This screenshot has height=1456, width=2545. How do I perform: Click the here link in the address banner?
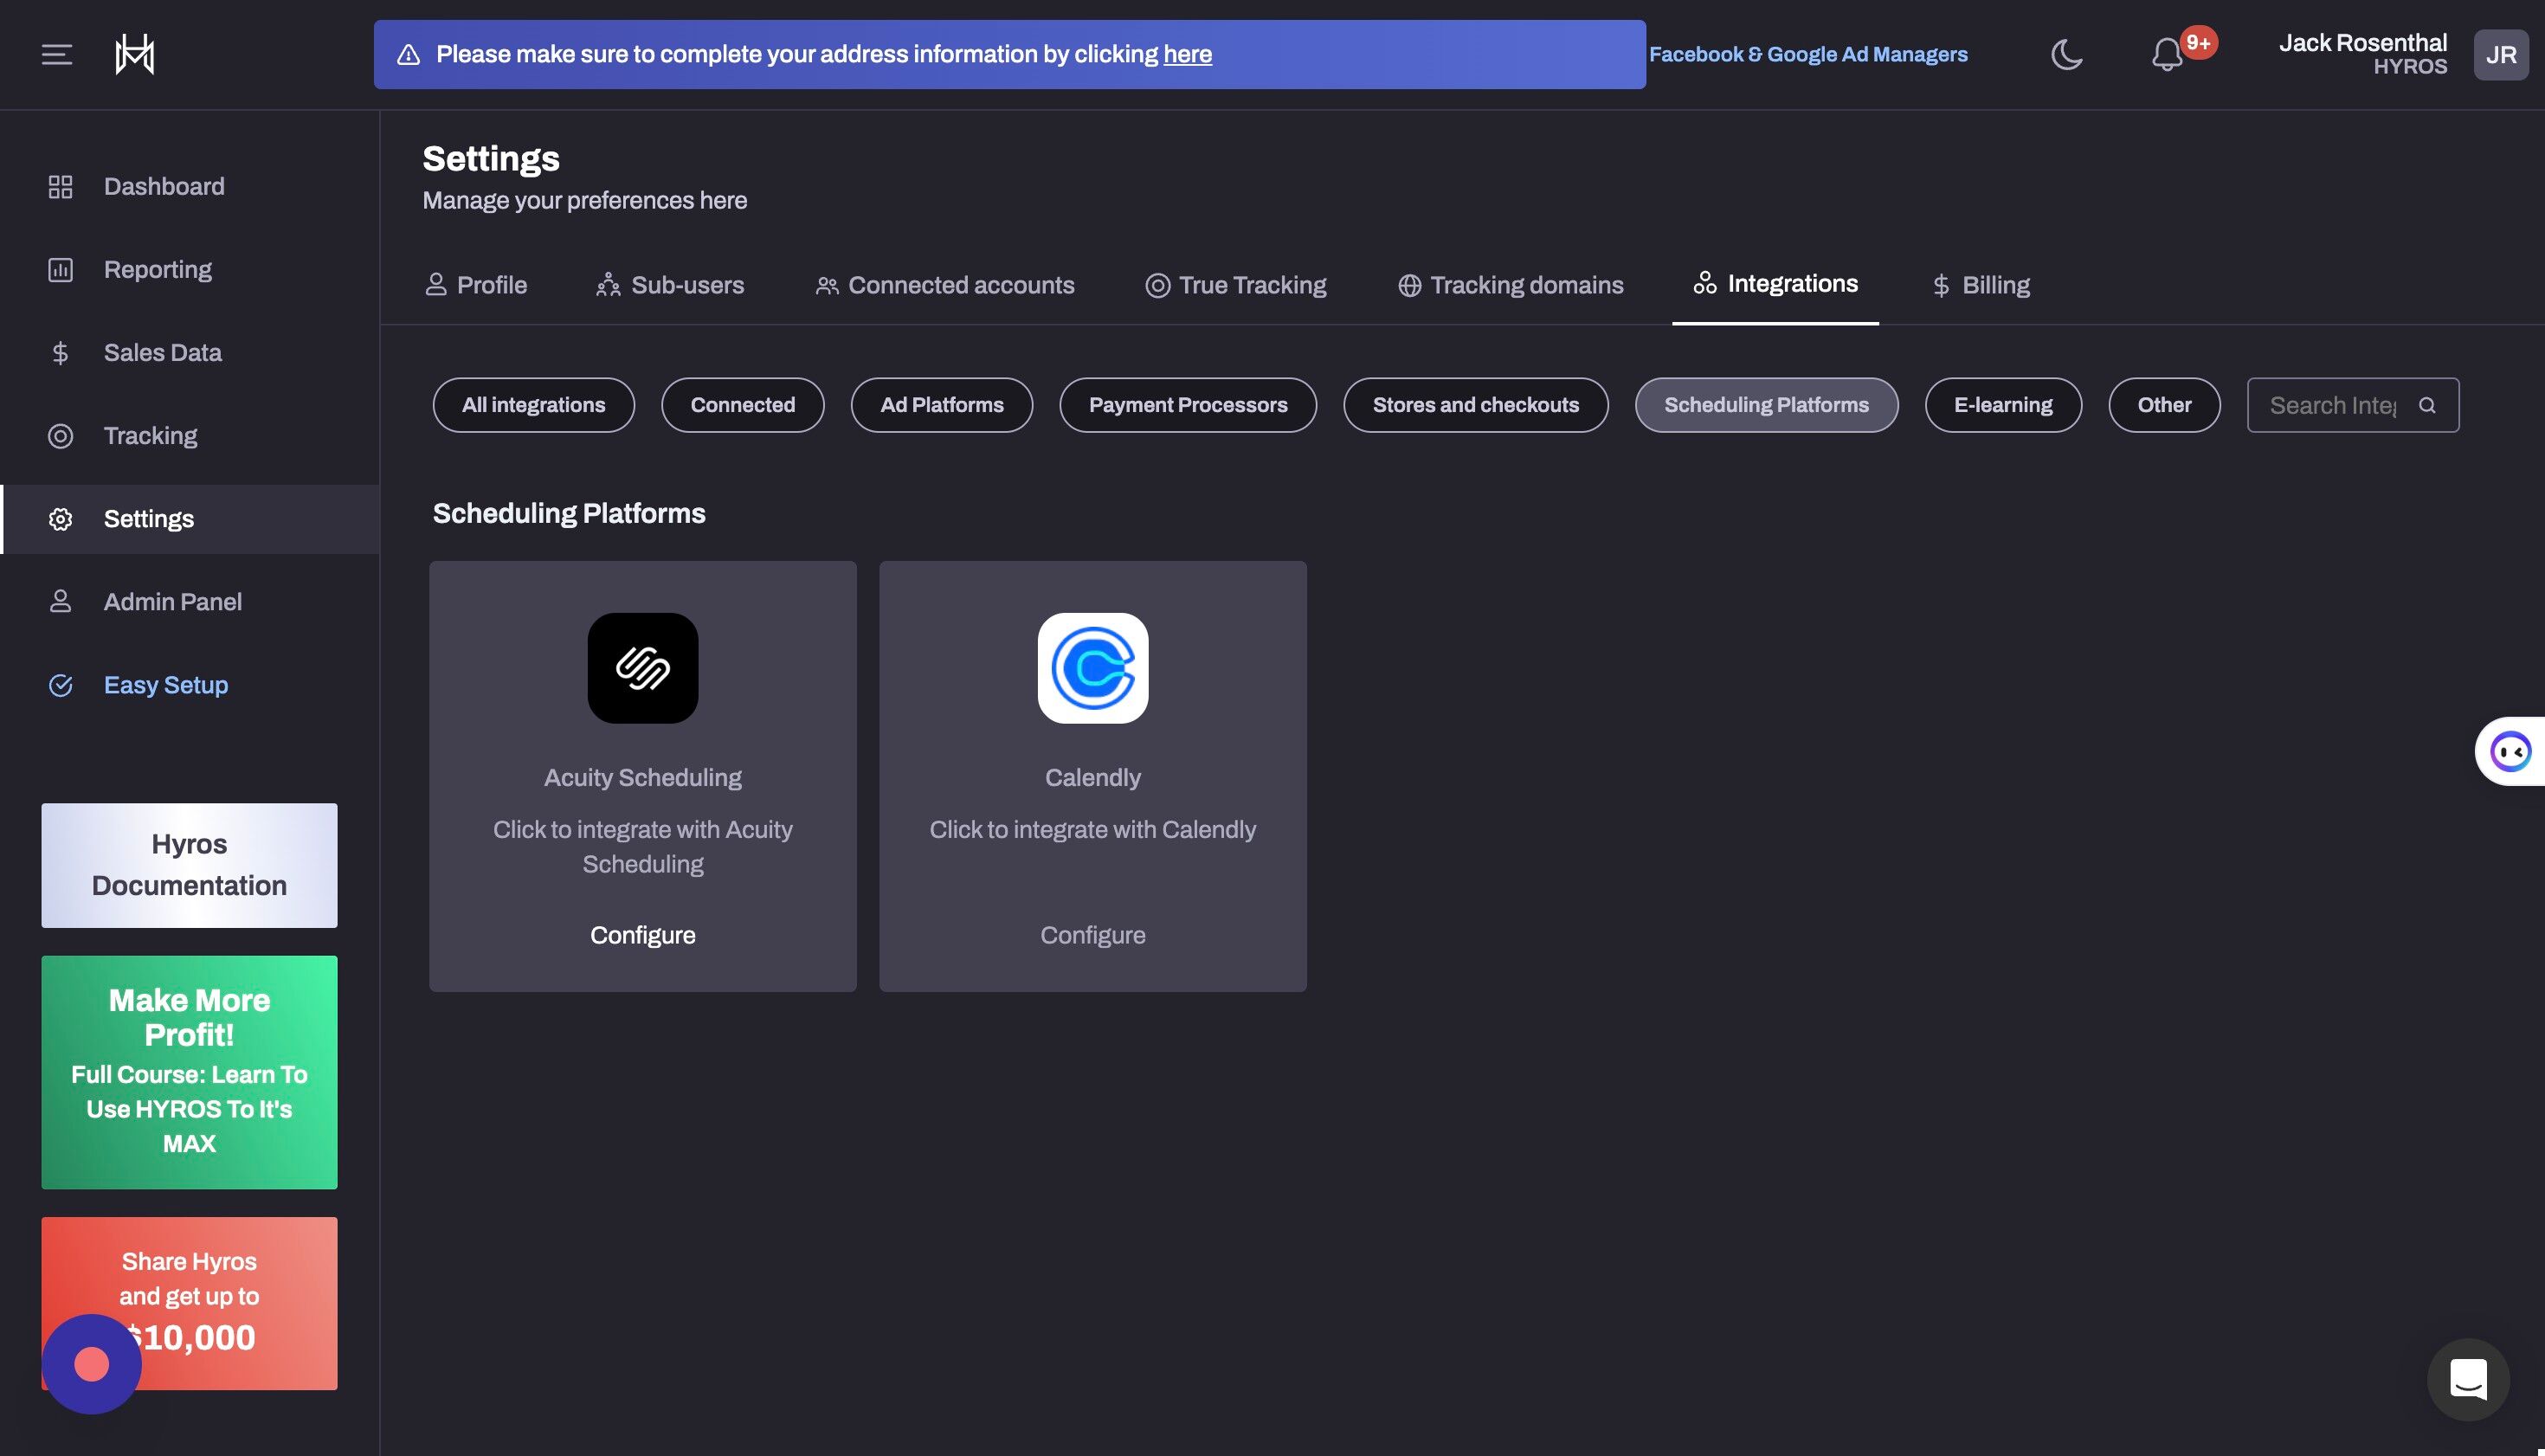[x=1188, y=54]
